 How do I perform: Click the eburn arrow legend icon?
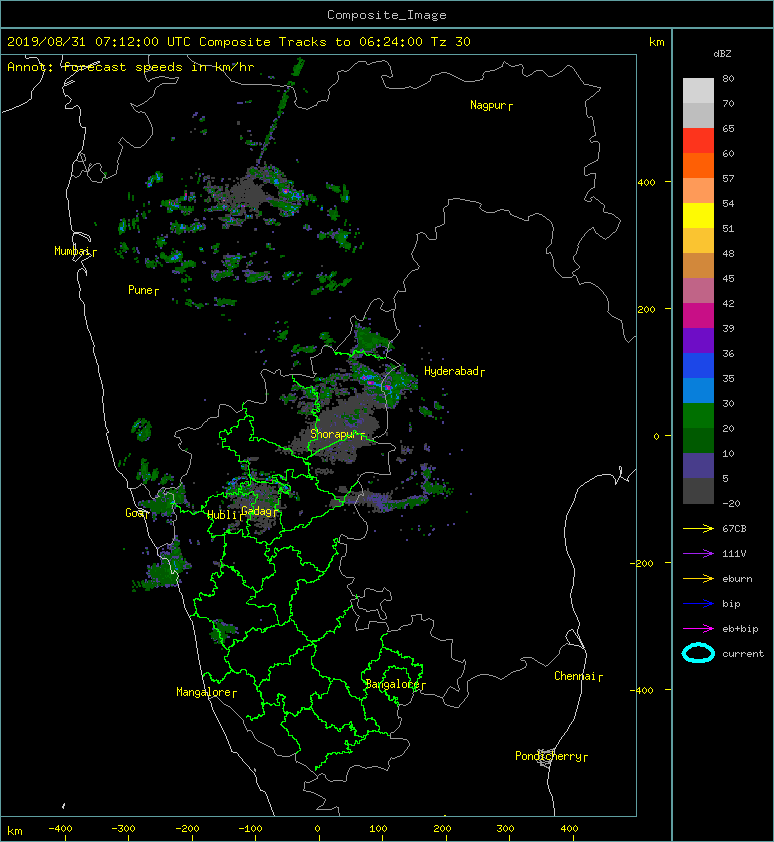click(x=698, y=578)
